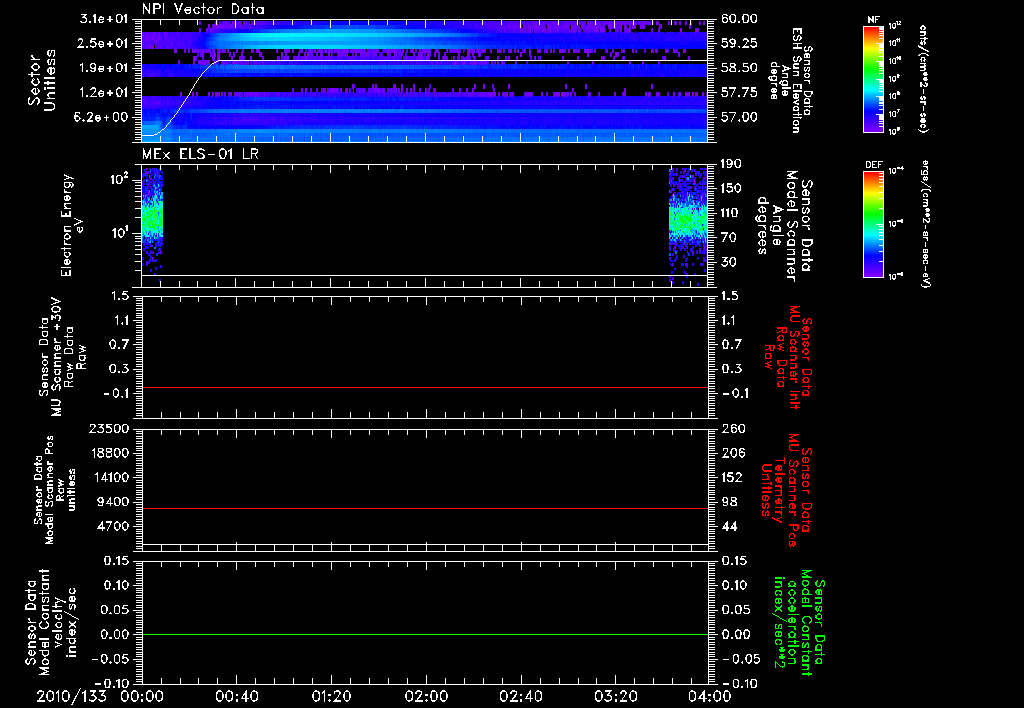The height and width of the screenshot is (708, 1024).
Task: Click the 1.2e+01 sector tick value
Action: (x=104, y=93)
